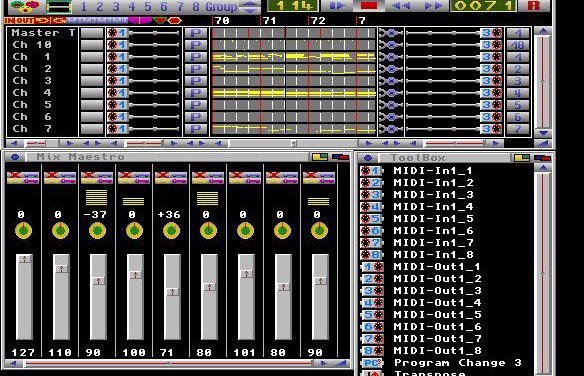Select the MIDI-Out1_8 tool icon in ToolBox

[372, 350]
